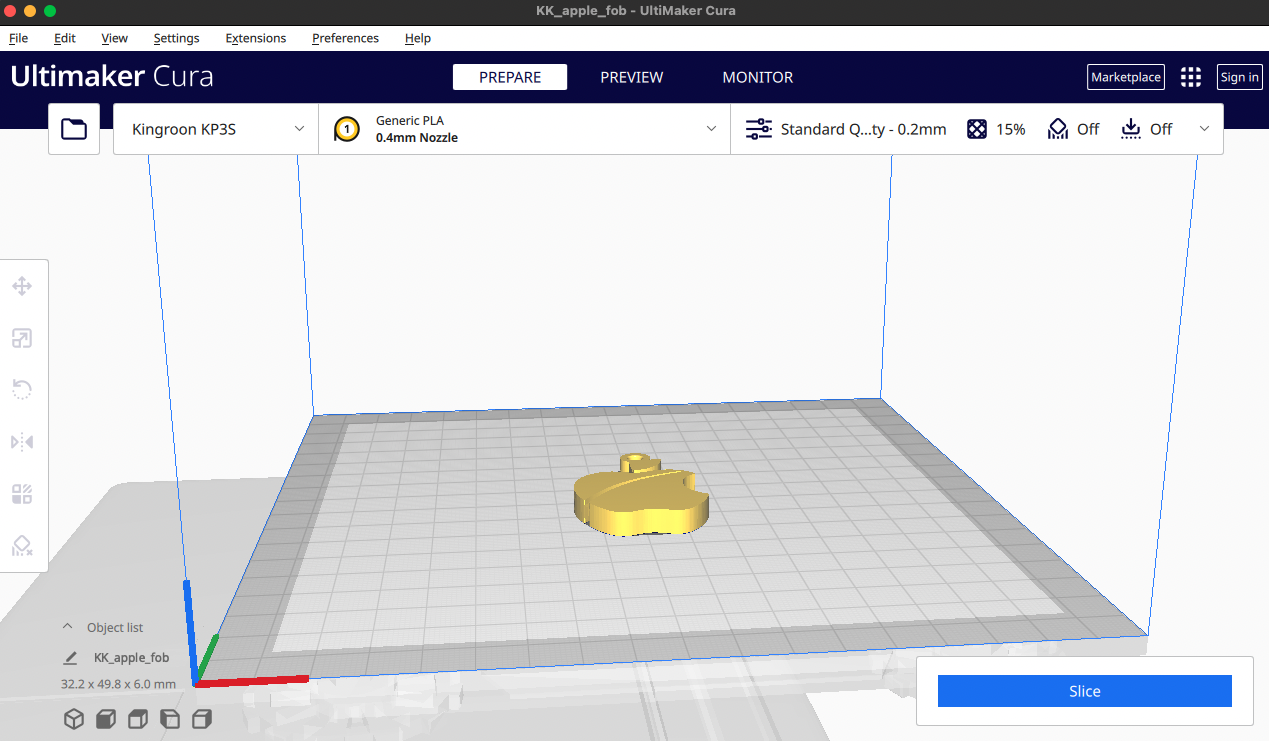The height and width of the screenshot is (741, 1269).
Task: Click the 32.2 x 49.8 x 6.0 mm dimensions
Action: [118, 684]
